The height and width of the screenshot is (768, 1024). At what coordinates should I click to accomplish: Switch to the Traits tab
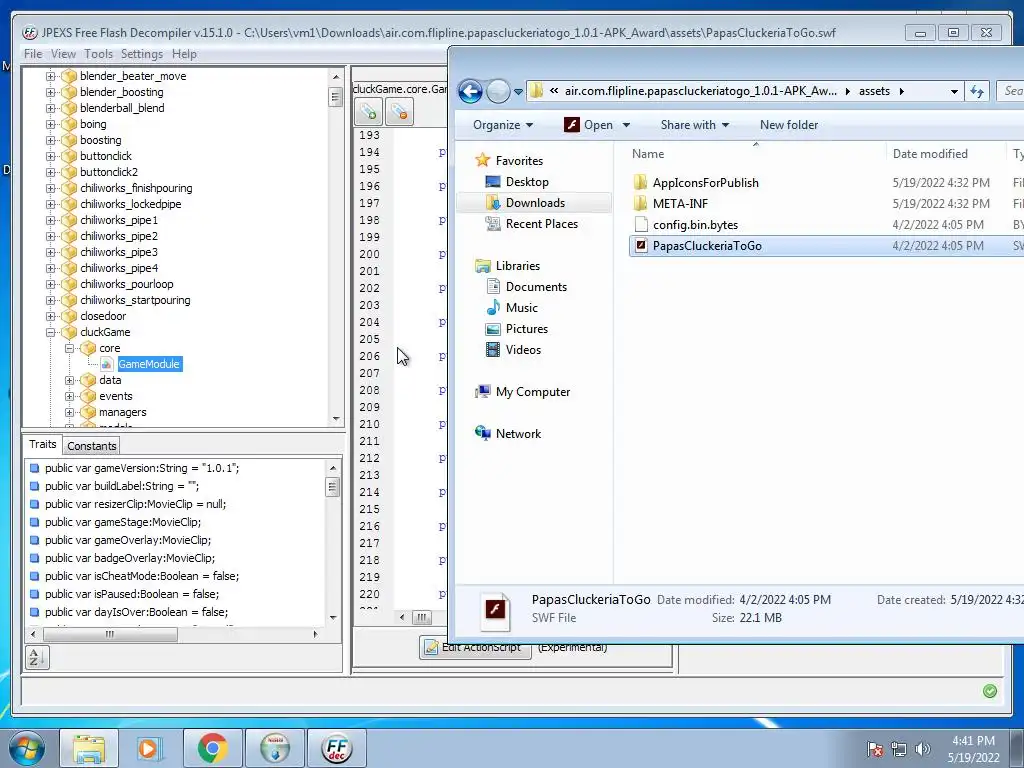(x=42, y=444)
